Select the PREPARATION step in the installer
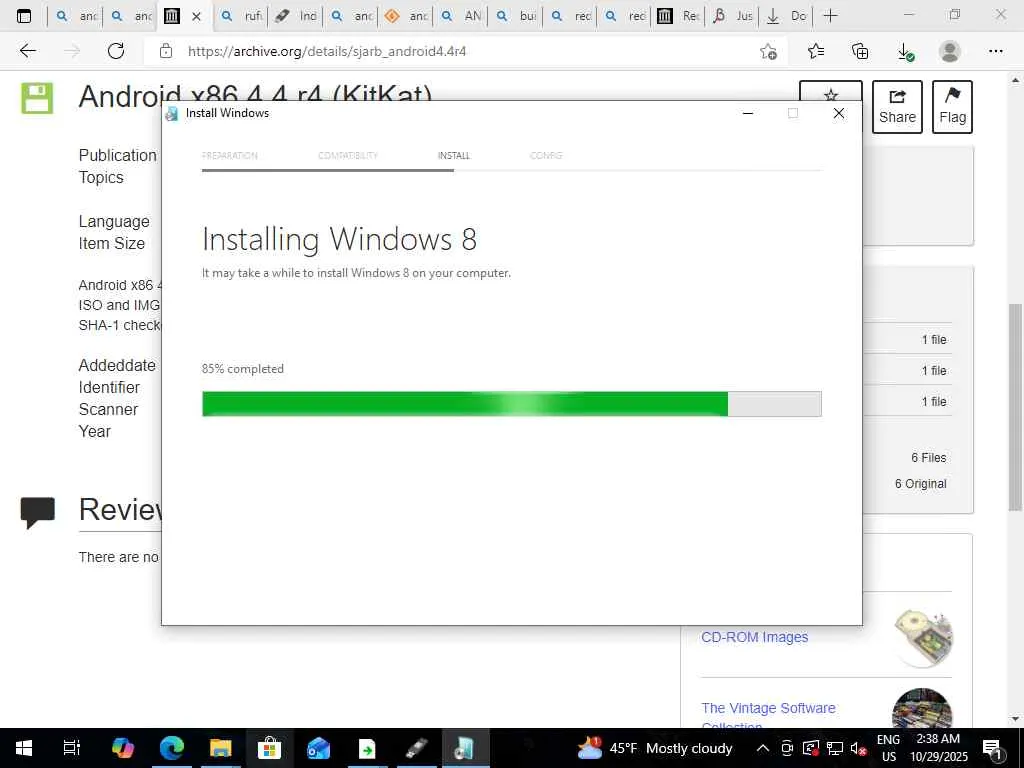Viewport: 1024px width, 768px height. [x=230, y=155]
